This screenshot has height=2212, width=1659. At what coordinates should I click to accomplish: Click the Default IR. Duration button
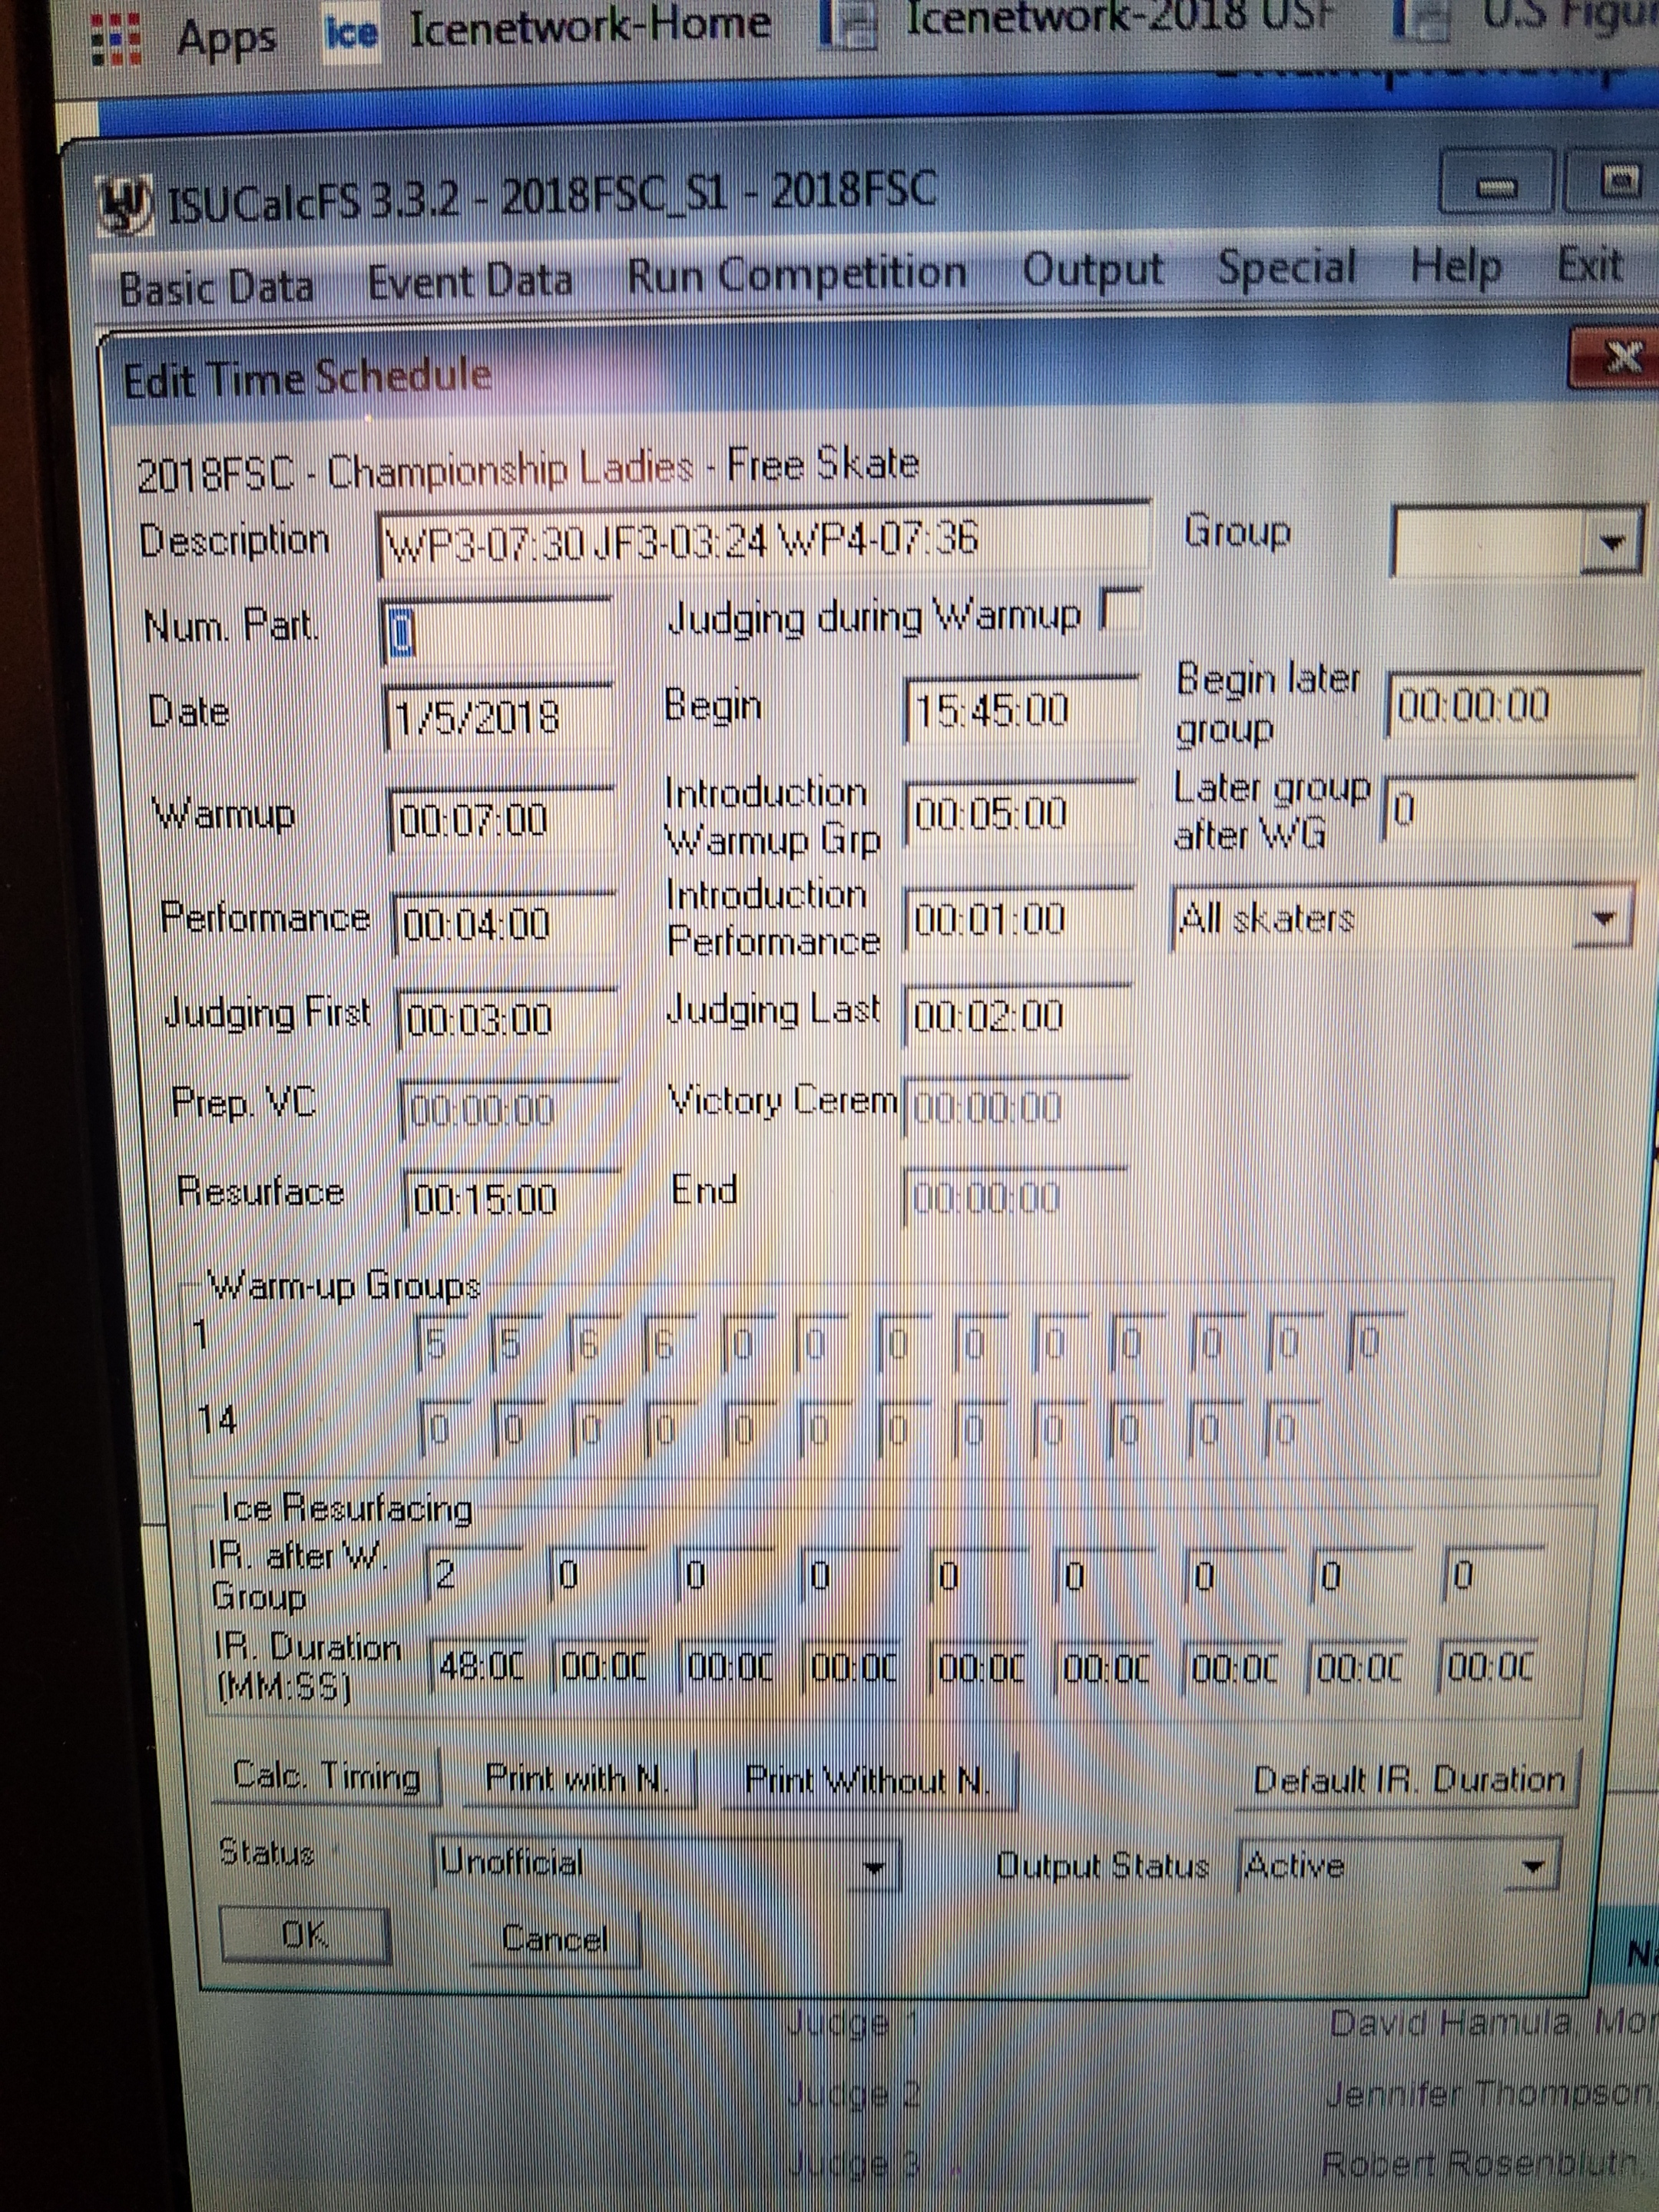[1408, 1779]
